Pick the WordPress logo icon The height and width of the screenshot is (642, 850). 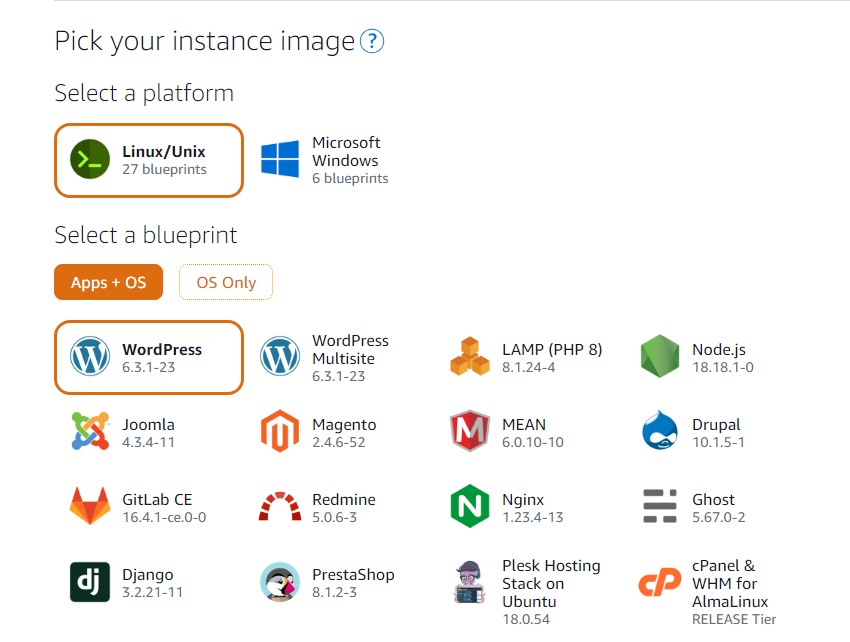(x=90, y=356)
